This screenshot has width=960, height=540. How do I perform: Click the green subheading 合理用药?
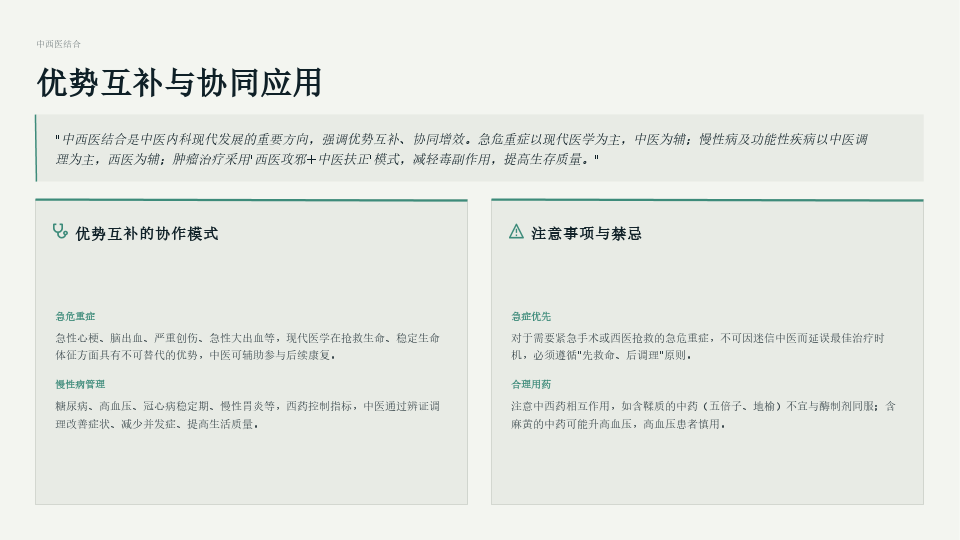pos(531,384)
